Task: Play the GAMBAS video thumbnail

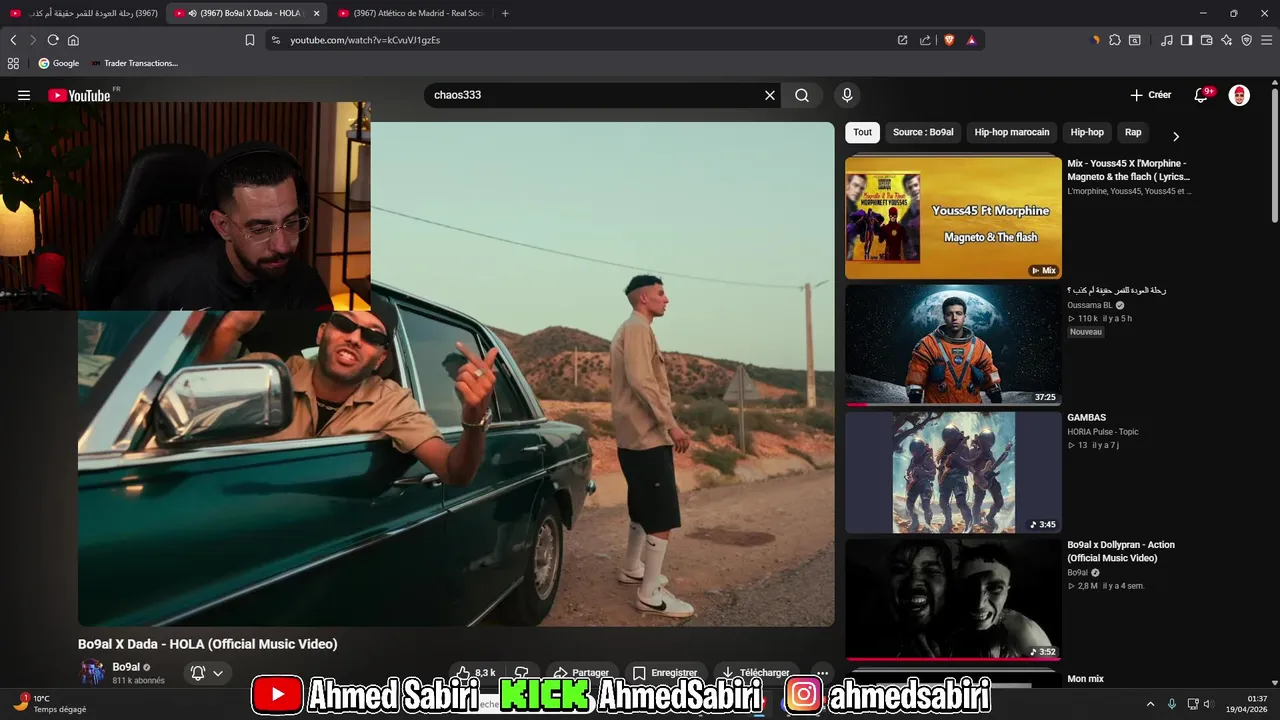Action: coord(953,472)
